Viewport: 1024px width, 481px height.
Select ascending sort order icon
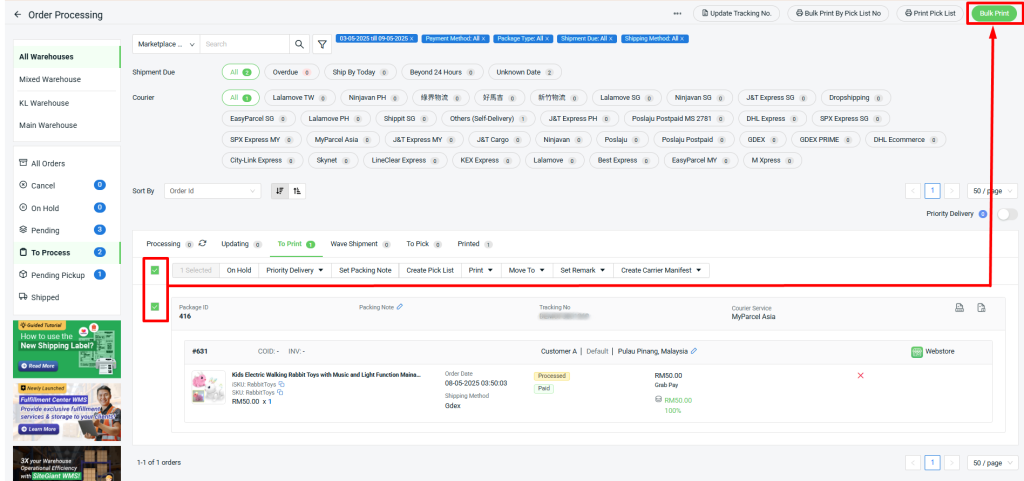(x=297, y=191)
